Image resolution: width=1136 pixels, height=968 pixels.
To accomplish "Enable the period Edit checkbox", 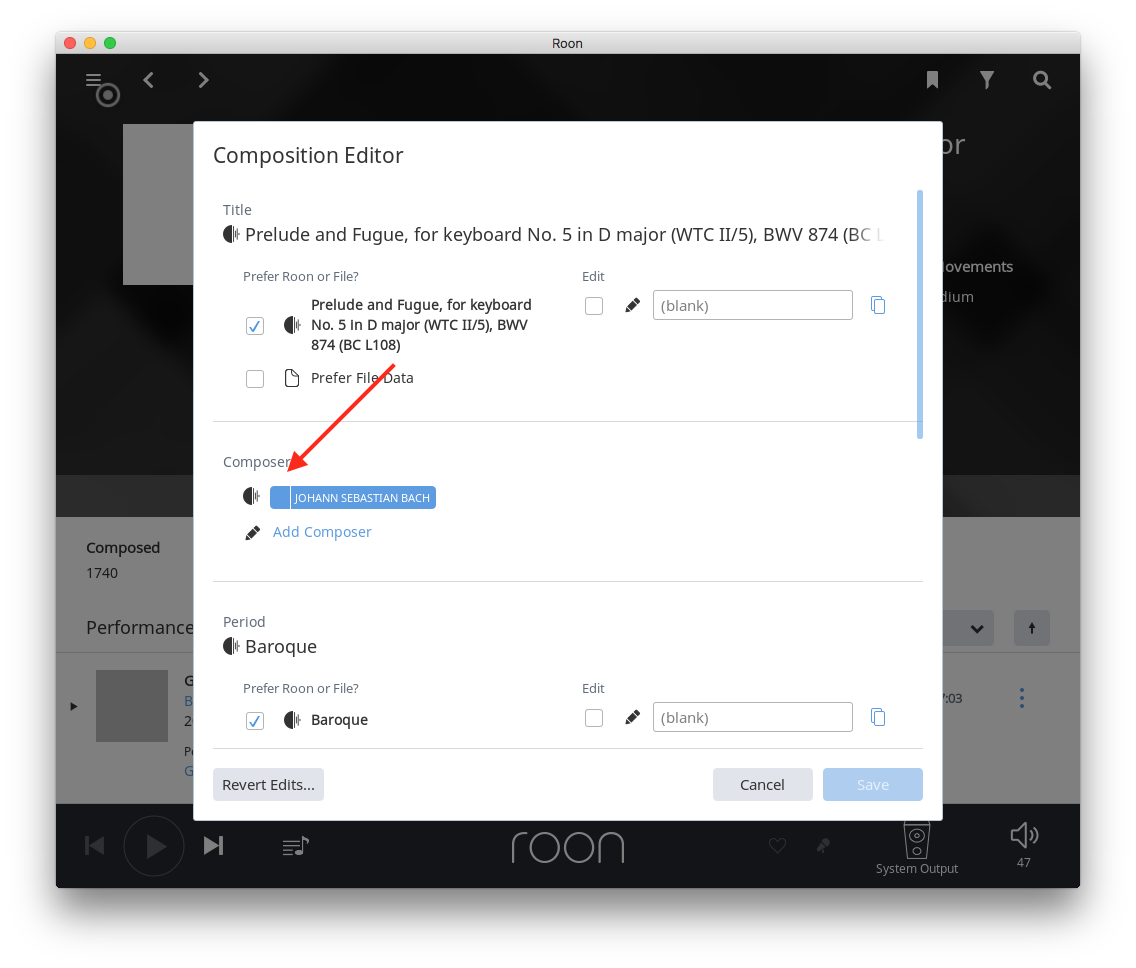I will coord(593,718).
